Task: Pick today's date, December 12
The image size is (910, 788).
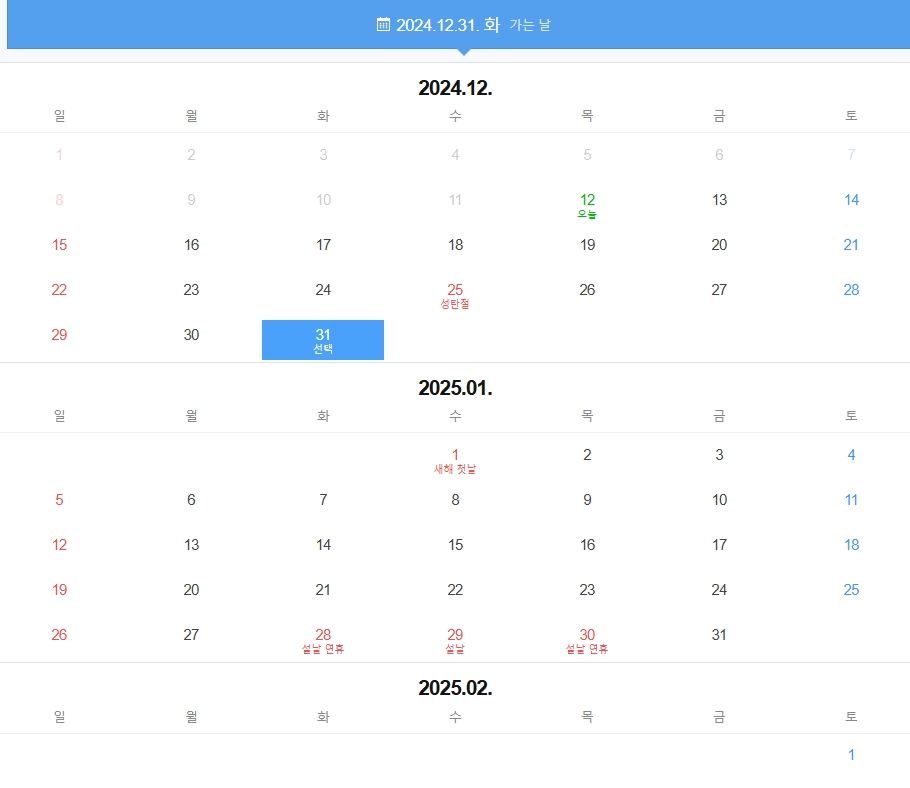Action: point(587,205)
